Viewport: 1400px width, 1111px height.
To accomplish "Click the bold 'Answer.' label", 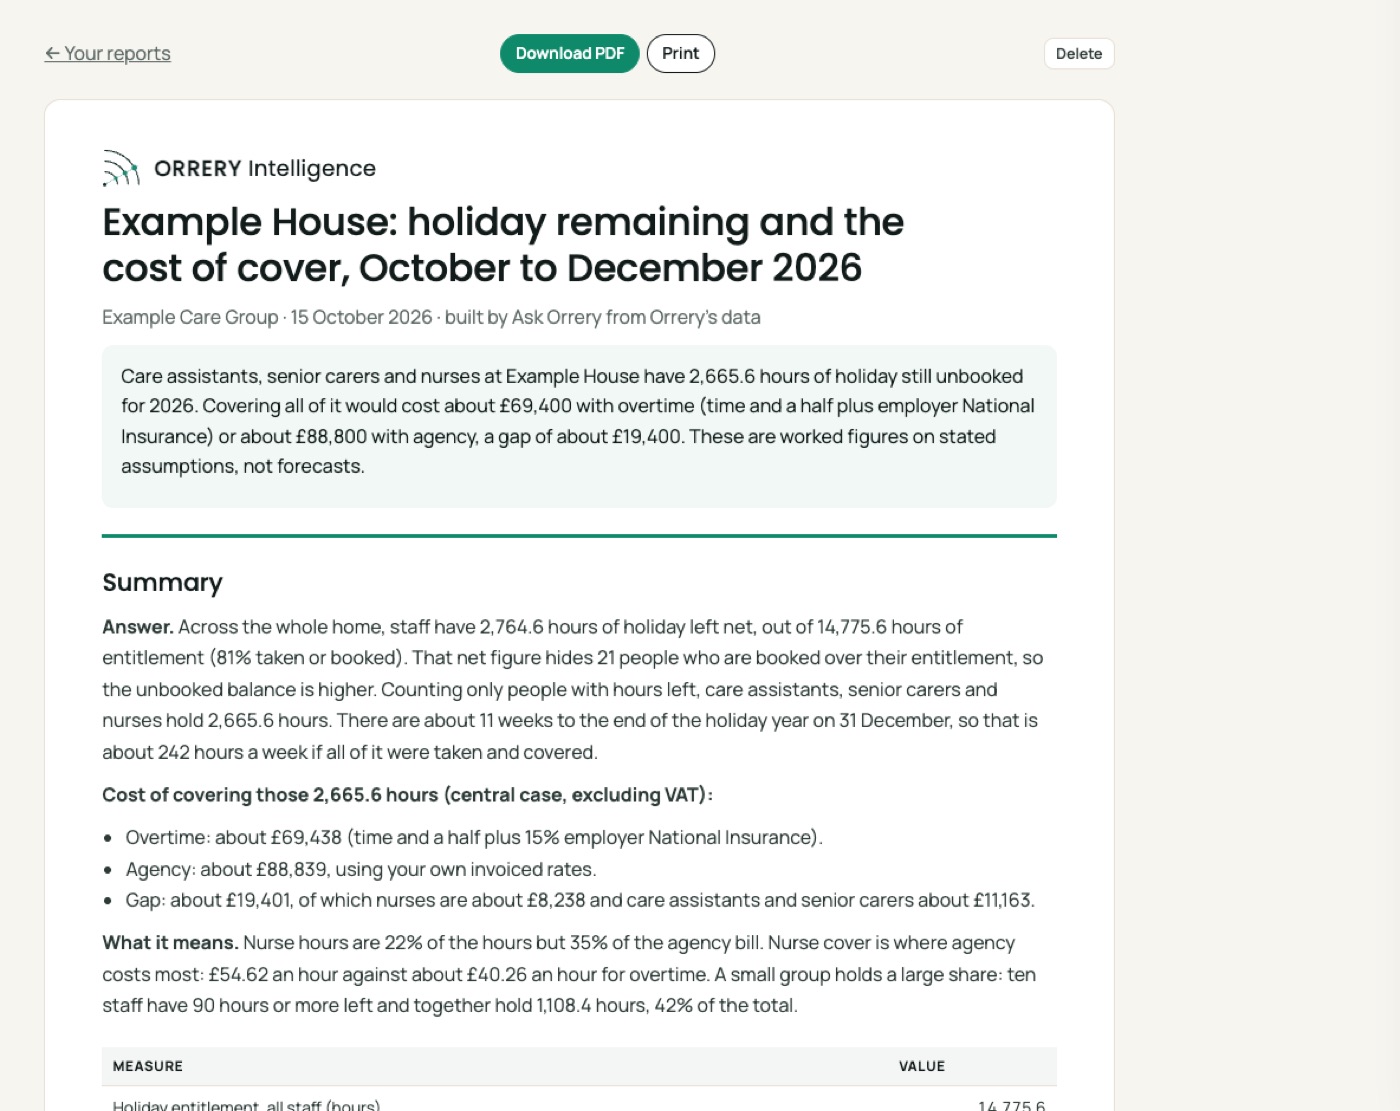I will tap(138, 627).
